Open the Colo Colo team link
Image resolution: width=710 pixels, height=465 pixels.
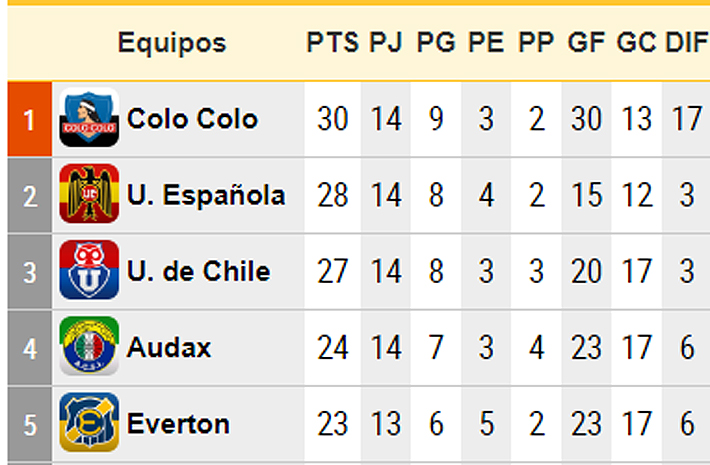(x=192, y=119)
